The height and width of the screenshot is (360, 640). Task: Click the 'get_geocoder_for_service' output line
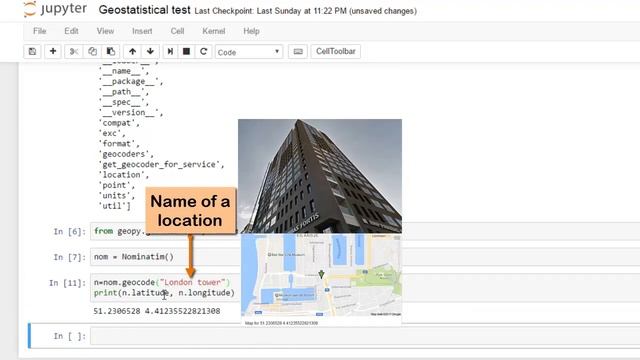(161, 164)
